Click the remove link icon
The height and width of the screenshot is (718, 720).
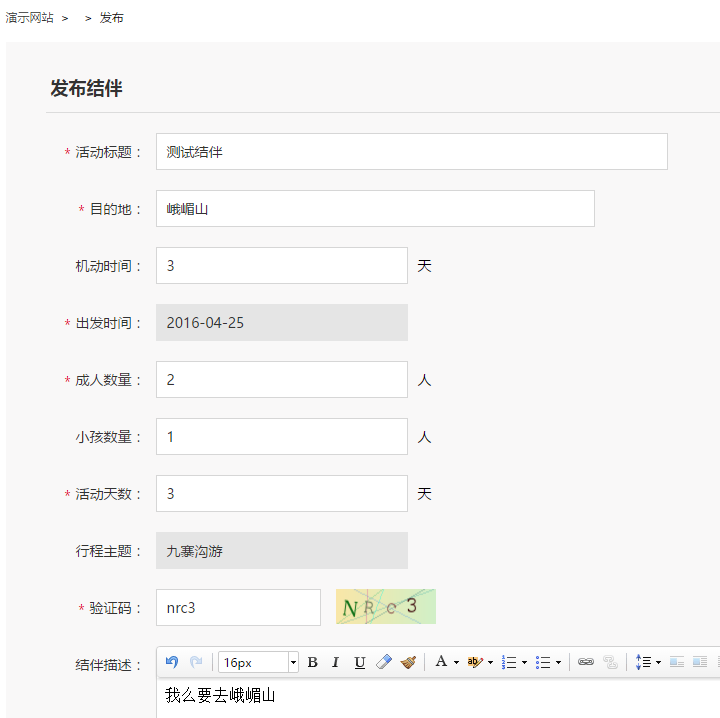(x=610, y=662)
